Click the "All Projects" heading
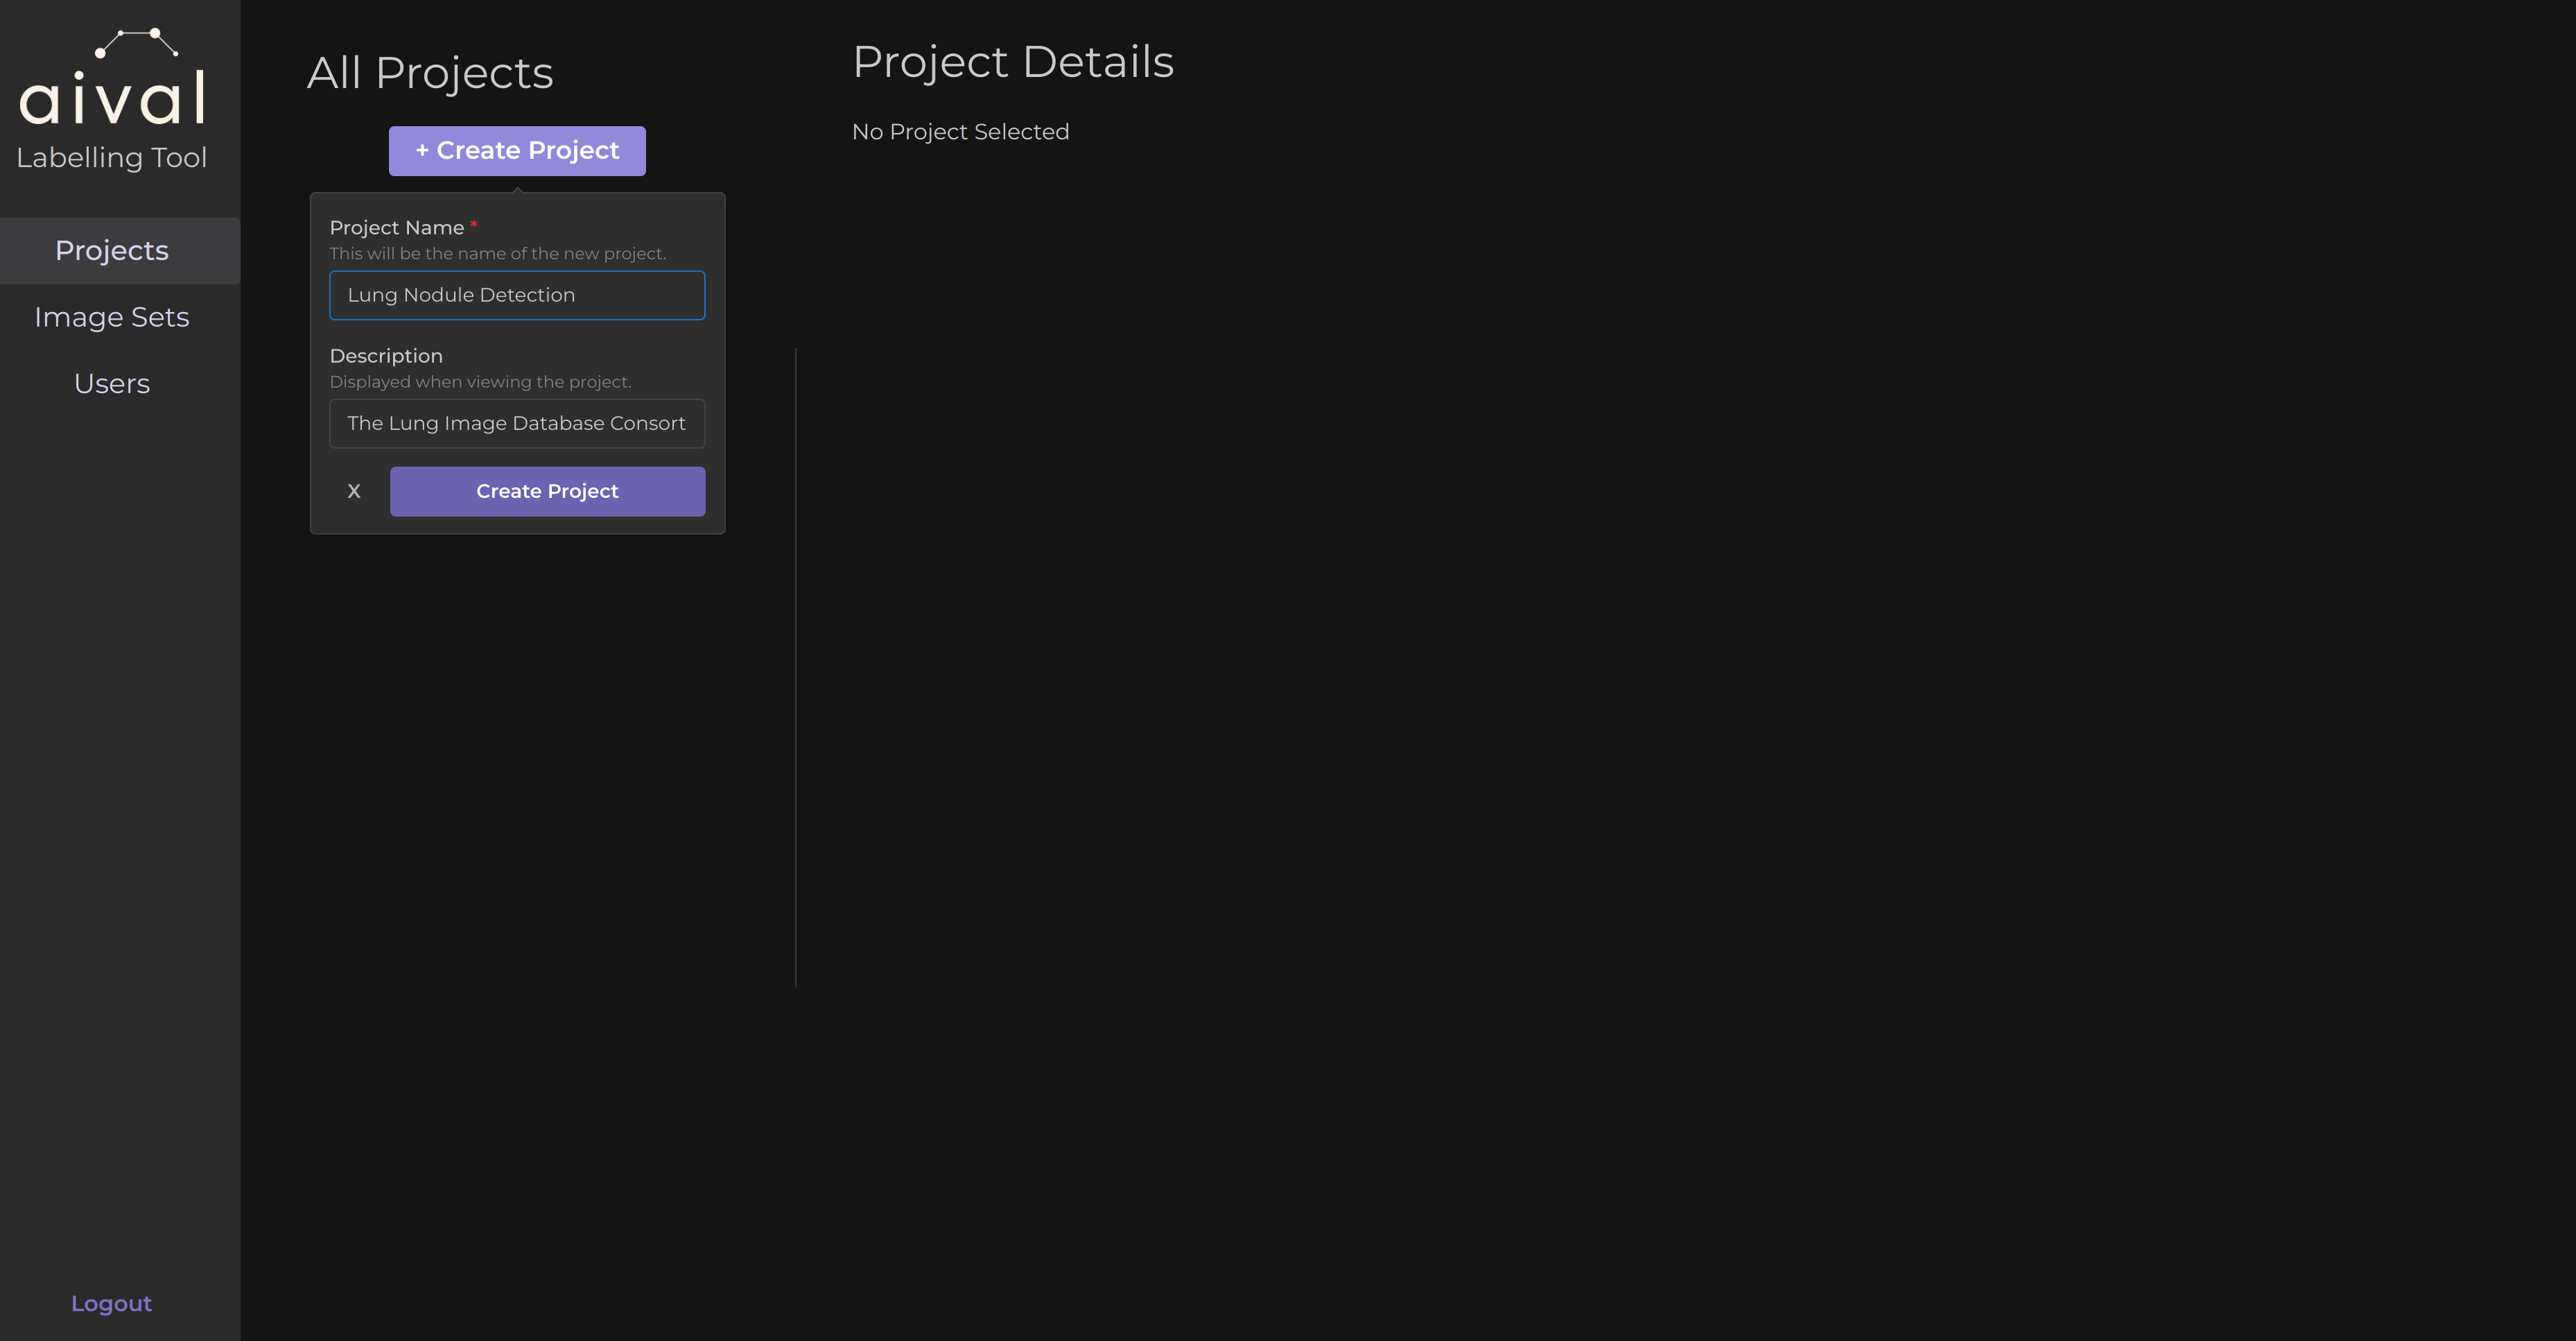This screenshot has width=2576, height=1341. [x=430, y=73]
